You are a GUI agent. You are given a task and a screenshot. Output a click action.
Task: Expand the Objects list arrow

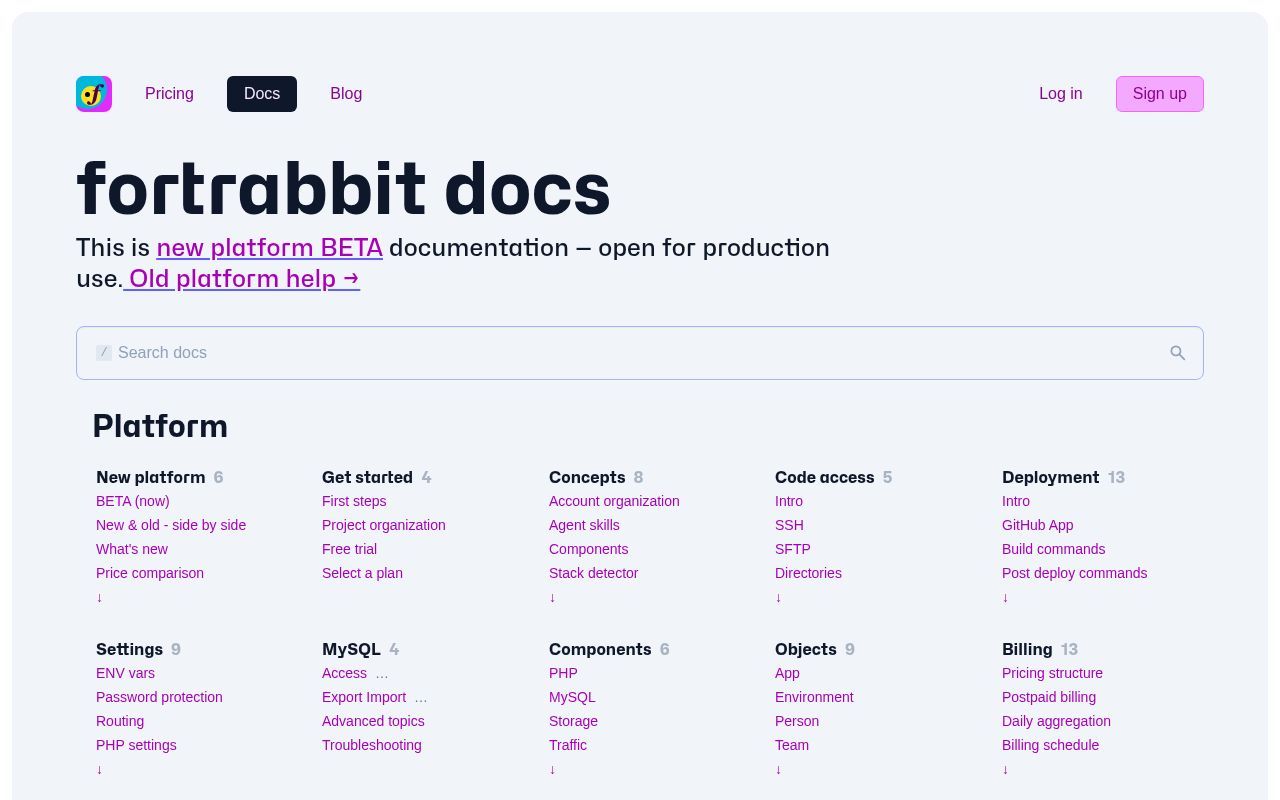778,769
